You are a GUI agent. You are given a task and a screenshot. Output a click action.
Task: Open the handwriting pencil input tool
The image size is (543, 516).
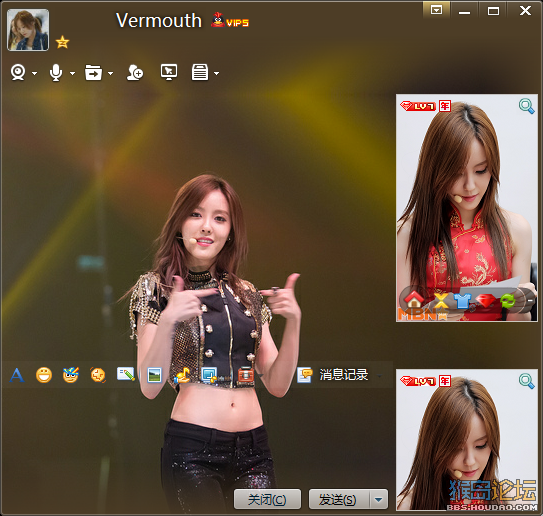[x=126, y=374]
